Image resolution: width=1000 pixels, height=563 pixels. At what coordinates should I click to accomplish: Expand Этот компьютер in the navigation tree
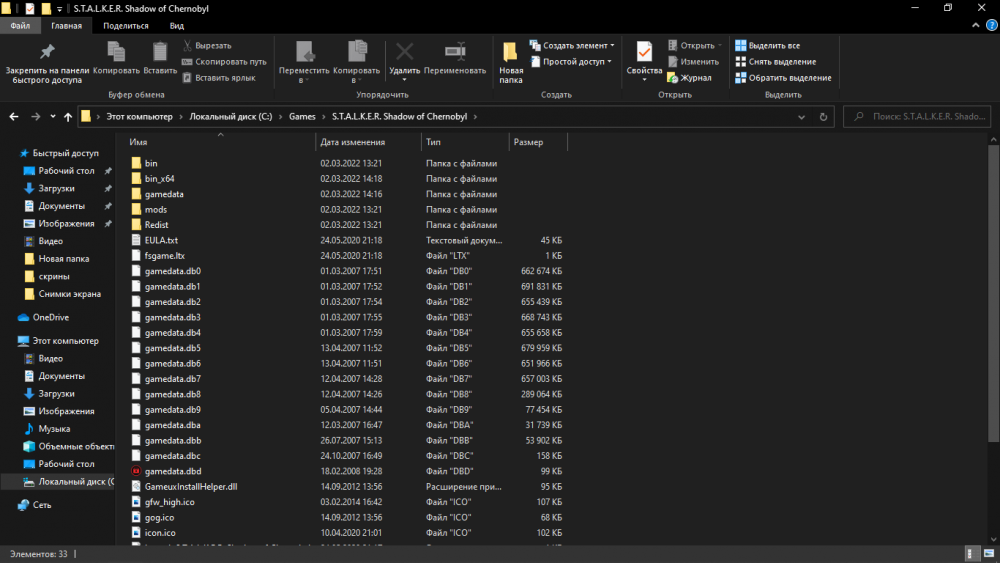pyautogui.click(x=9, y=341)
